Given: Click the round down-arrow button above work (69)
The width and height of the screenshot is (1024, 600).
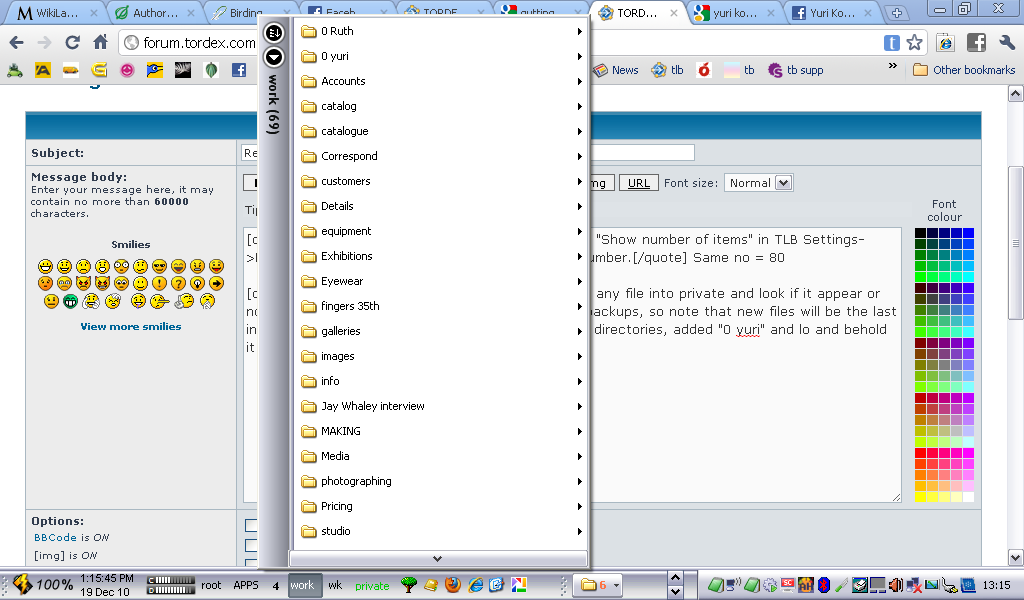Looking at the screenshot, I should click(274, 57).
